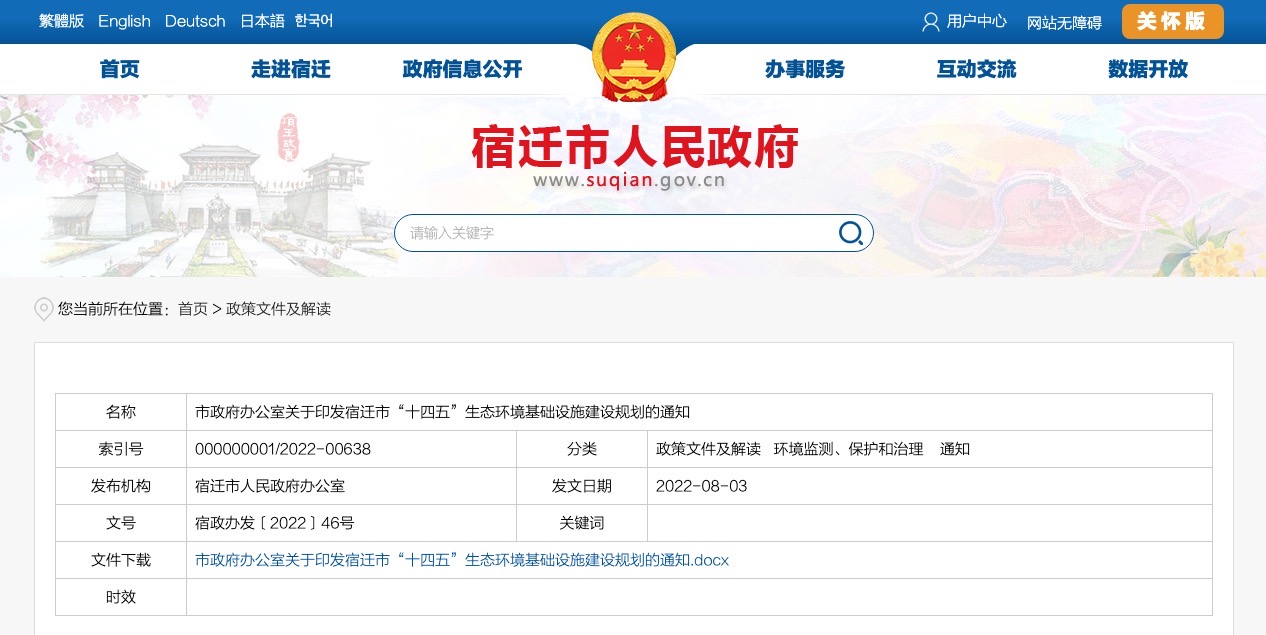Go to 首页 in main navigation
Viewport: 1266px width, 635px height.
(x=120, y=69)
